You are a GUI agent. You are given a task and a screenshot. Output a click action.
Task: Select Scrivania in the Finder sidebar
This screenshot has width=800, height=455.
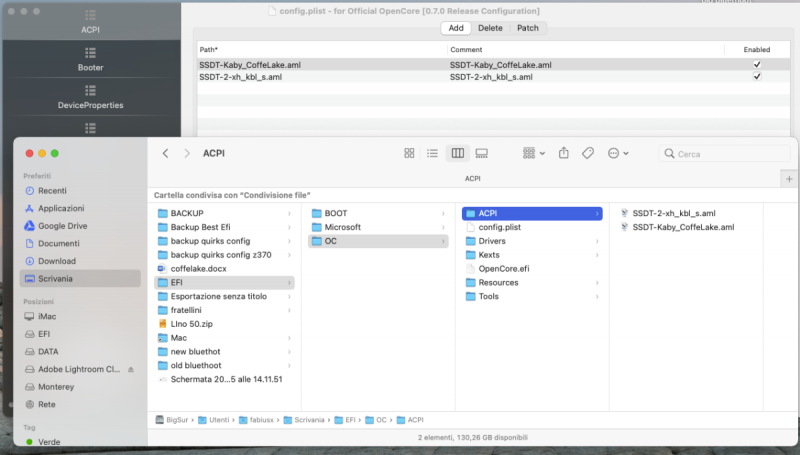[80, 279]
